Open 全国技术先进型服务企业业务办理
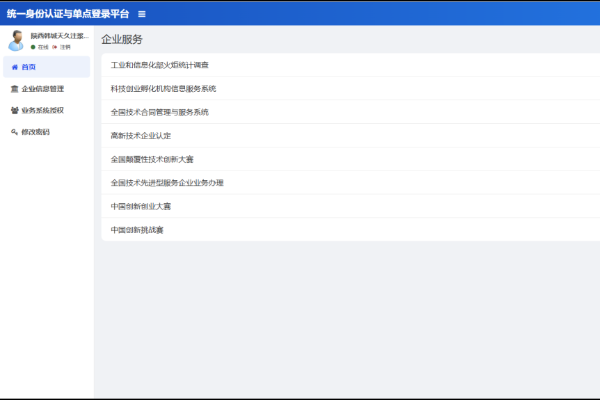Image resolution: width=600 pixels, height=400 pixels. pyautogui.click(x=167, y=183)
